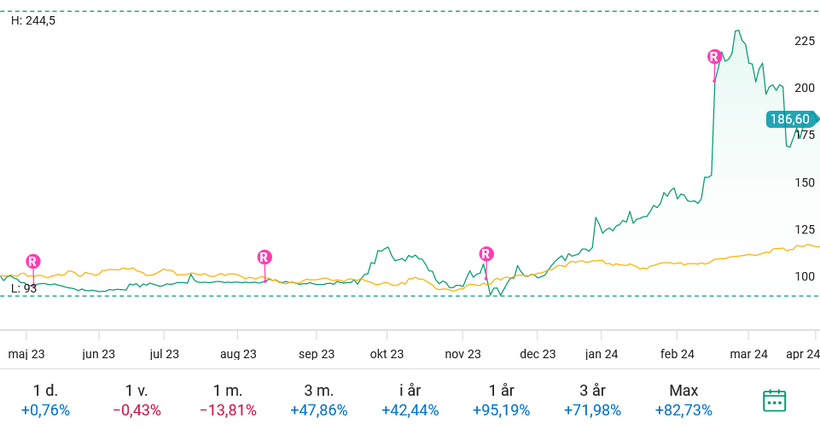Click the mar 24 axis label
This screenshot has height=428, width=820.
point(748,354)
